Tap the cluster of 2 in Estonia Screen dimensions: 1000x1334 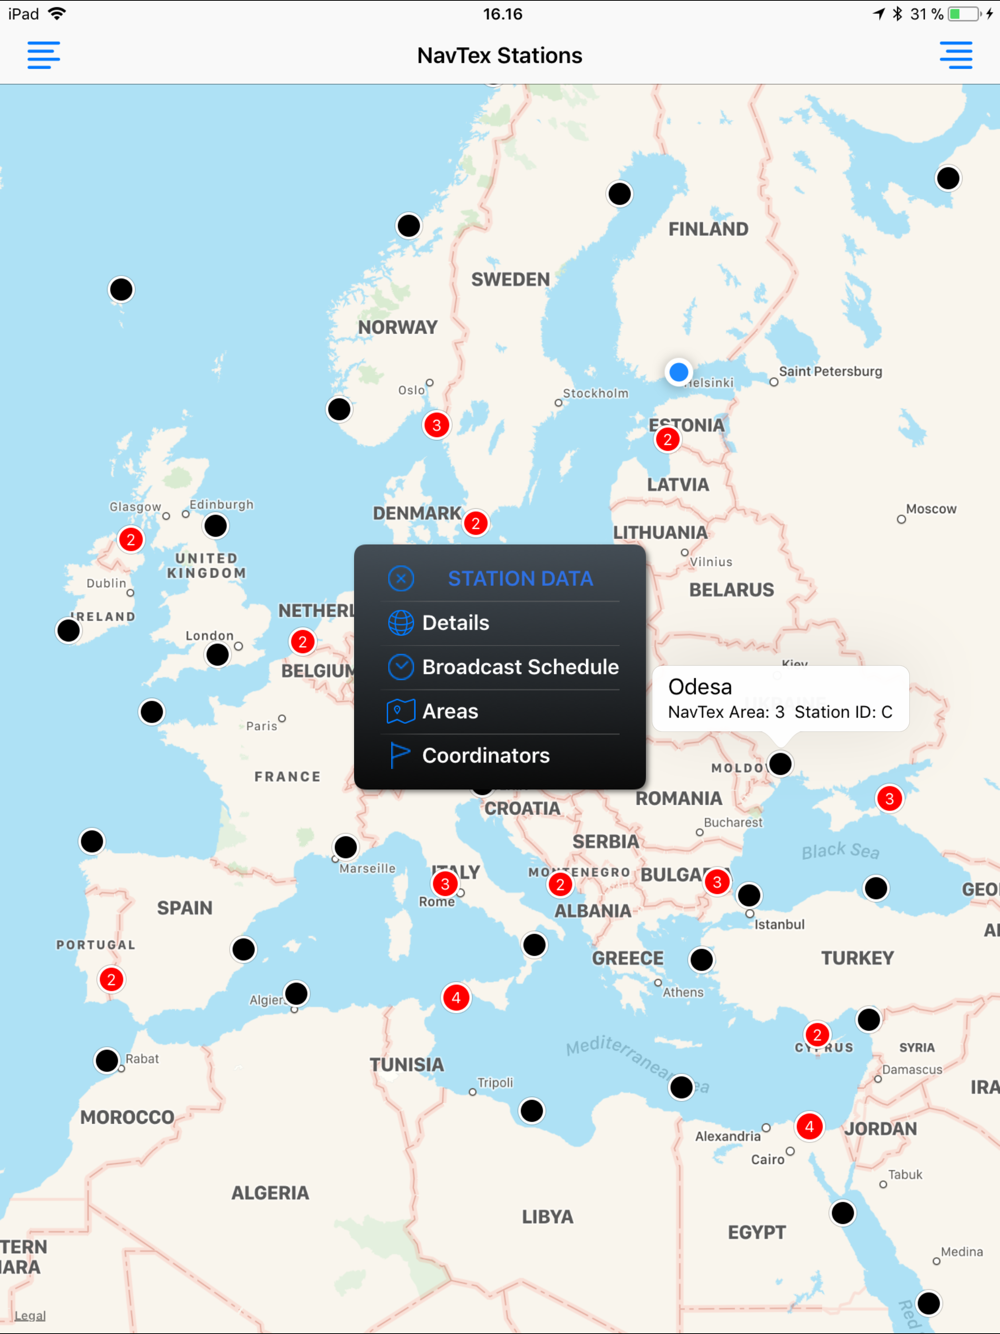[668, 439]
